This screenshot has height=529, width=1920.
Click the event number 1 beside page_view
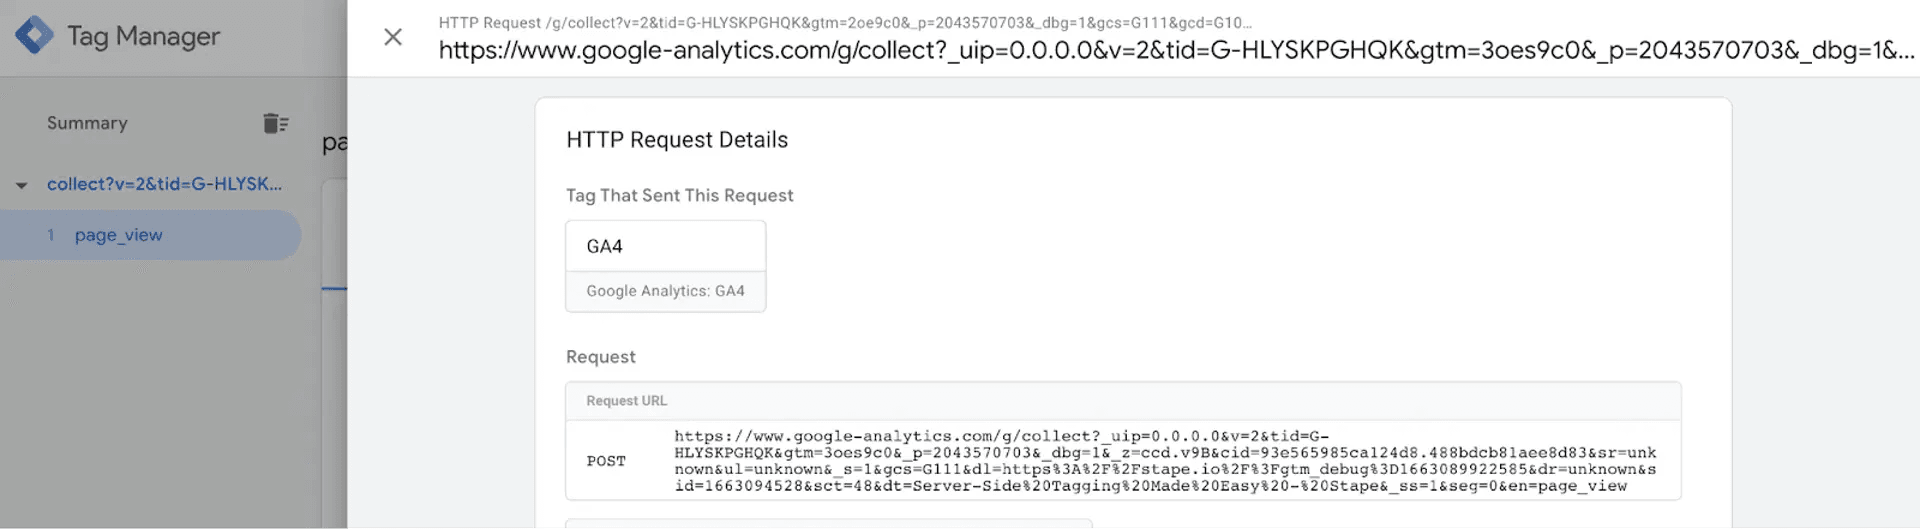pyautogui.click(x=51, y=235)
